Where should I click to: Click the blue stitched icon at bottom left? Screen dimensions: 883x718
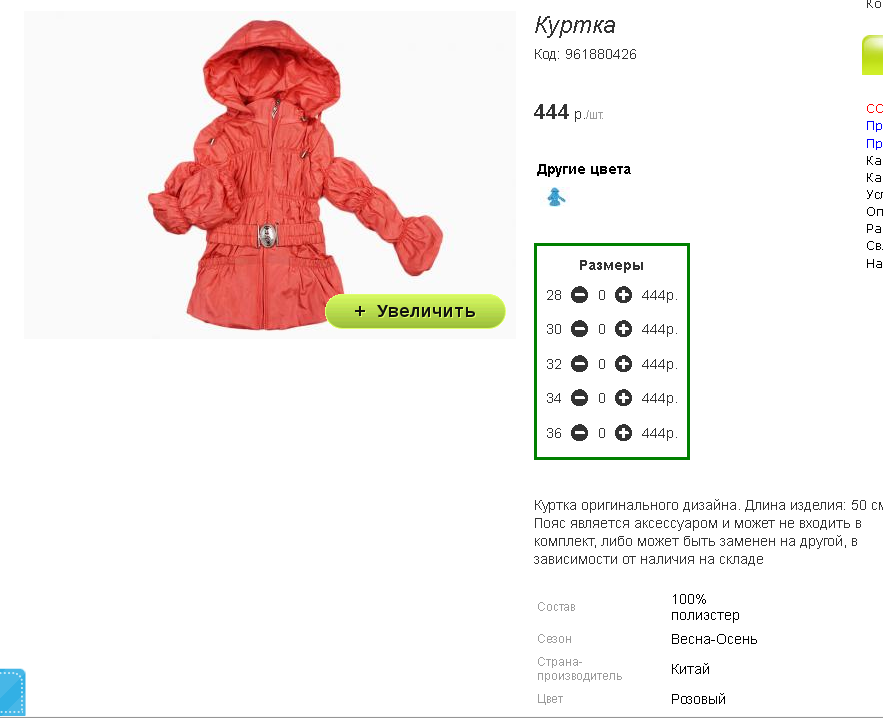click(12, 692)
